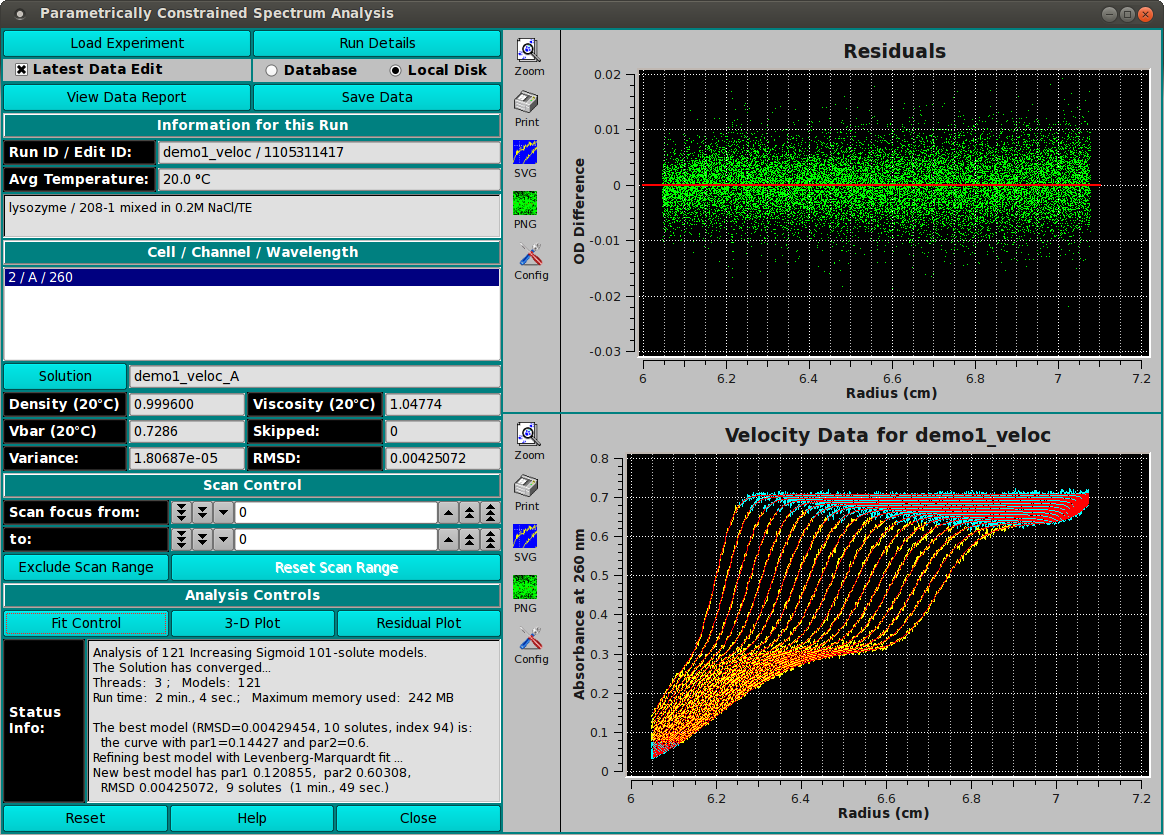Click the 'Velocity Data for demo1_veloc' plot title

point(888,435)
